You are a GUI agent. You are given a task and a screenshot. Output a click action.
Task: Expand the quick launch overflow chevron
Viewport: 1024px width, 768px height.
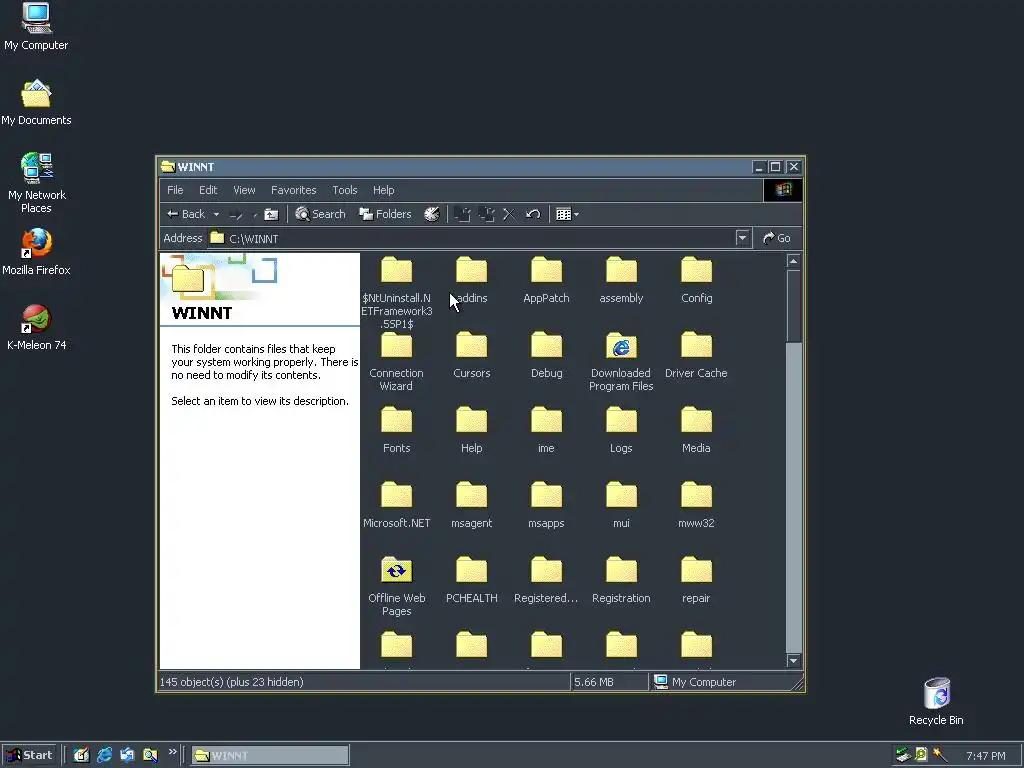click(x=172, y=752)
